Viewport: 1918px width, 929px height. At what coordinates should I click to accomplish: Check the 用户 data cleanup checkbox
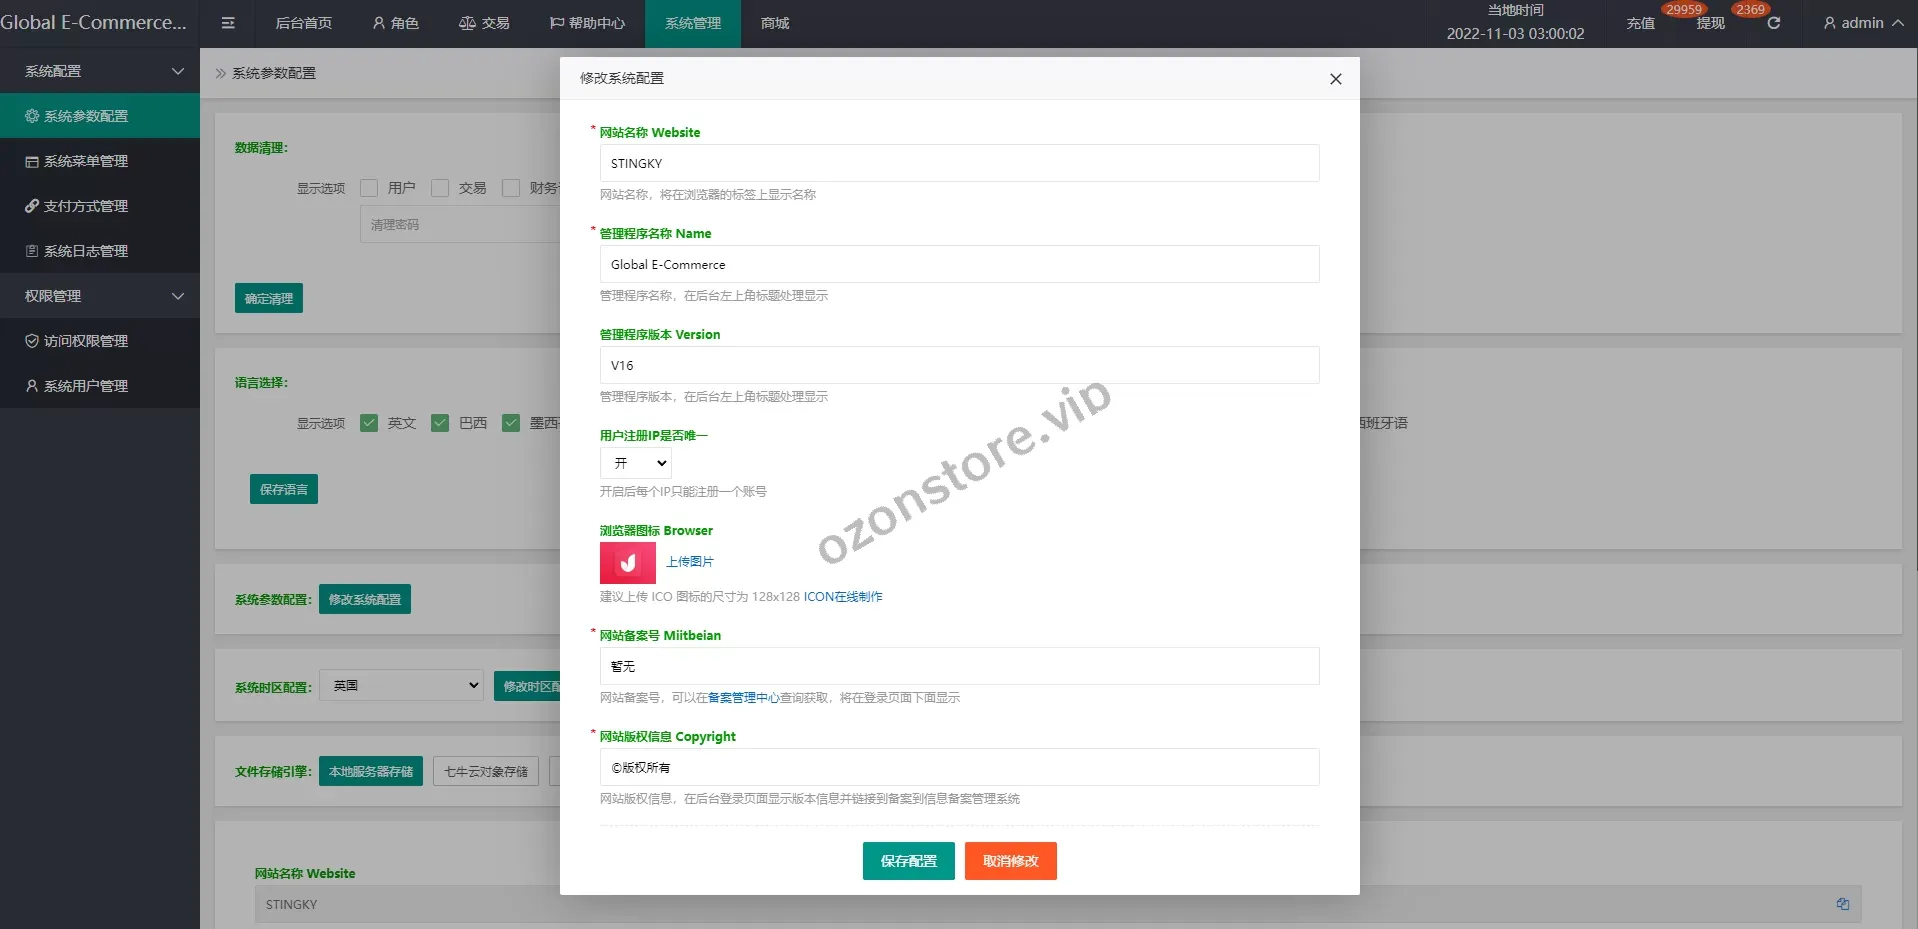pos(369,188)
